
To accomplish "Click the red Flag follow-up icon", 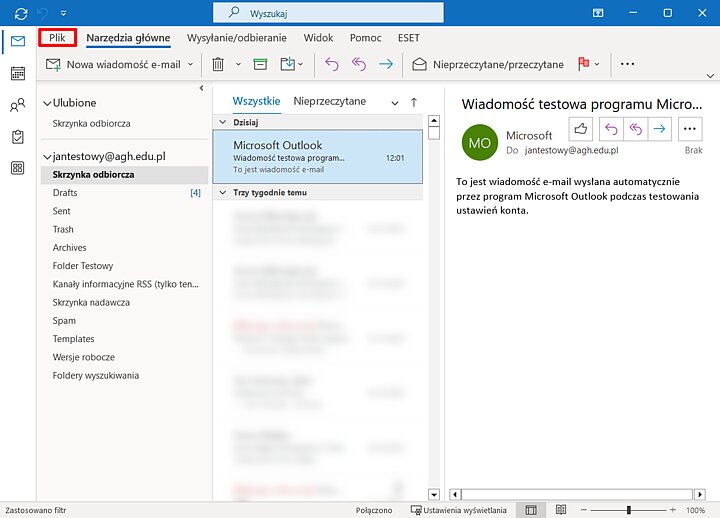I will tap(584, 64).
